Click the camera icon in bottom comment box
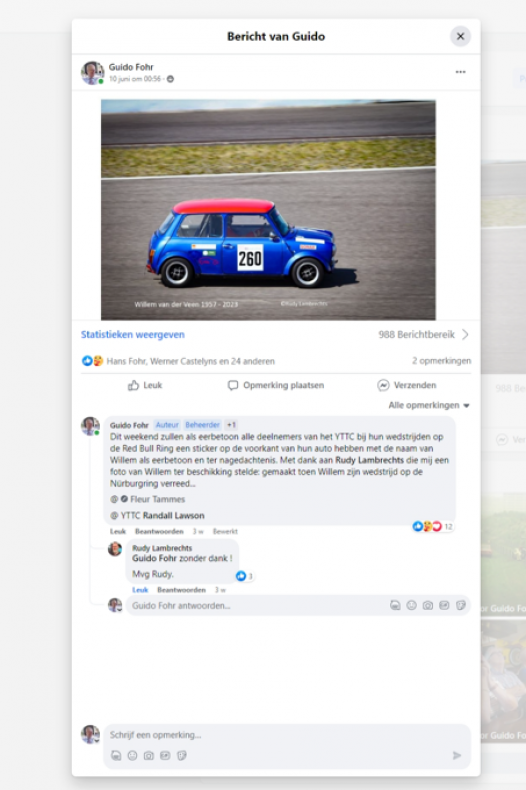The height and width of the screenshot is (790, 526). [149, 755]
